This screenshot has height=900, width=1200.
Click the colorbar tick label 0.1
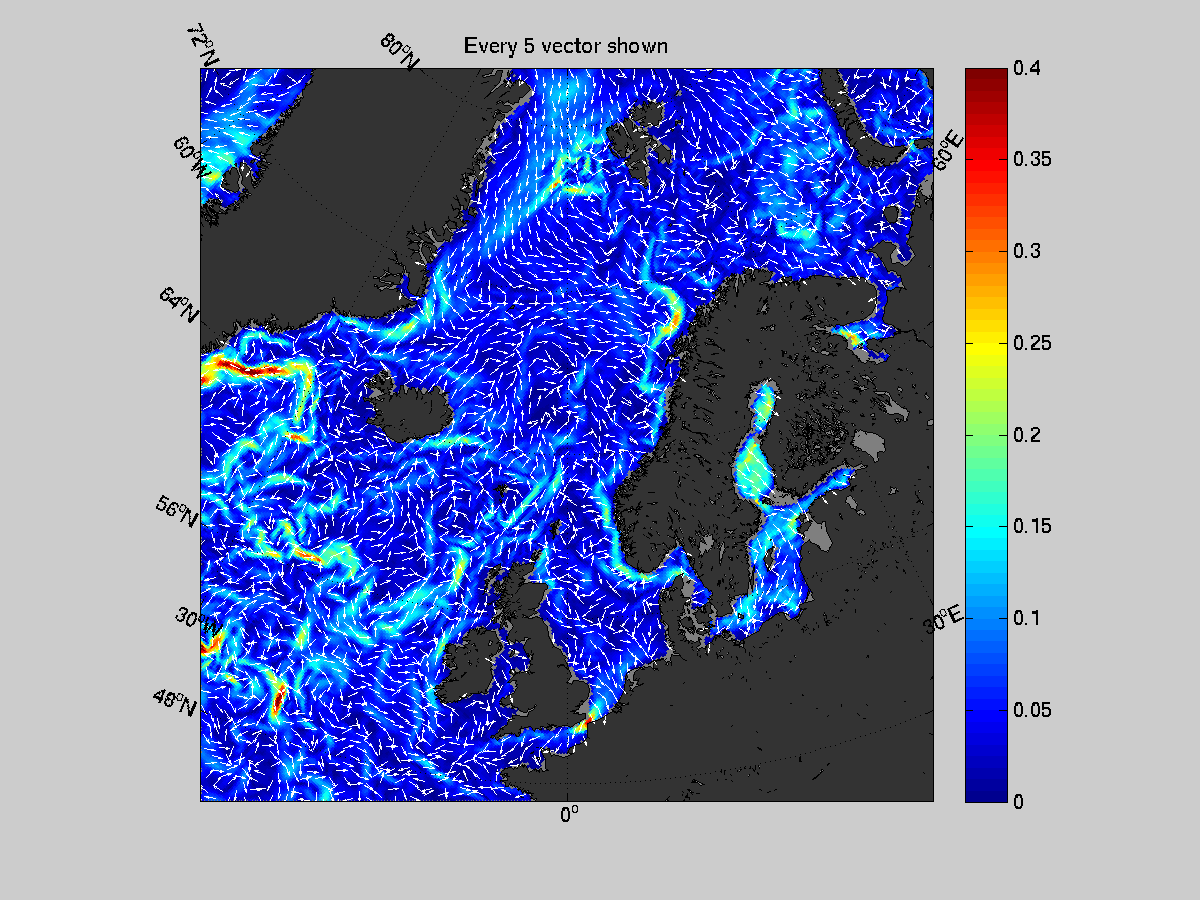click(1027, 618)
